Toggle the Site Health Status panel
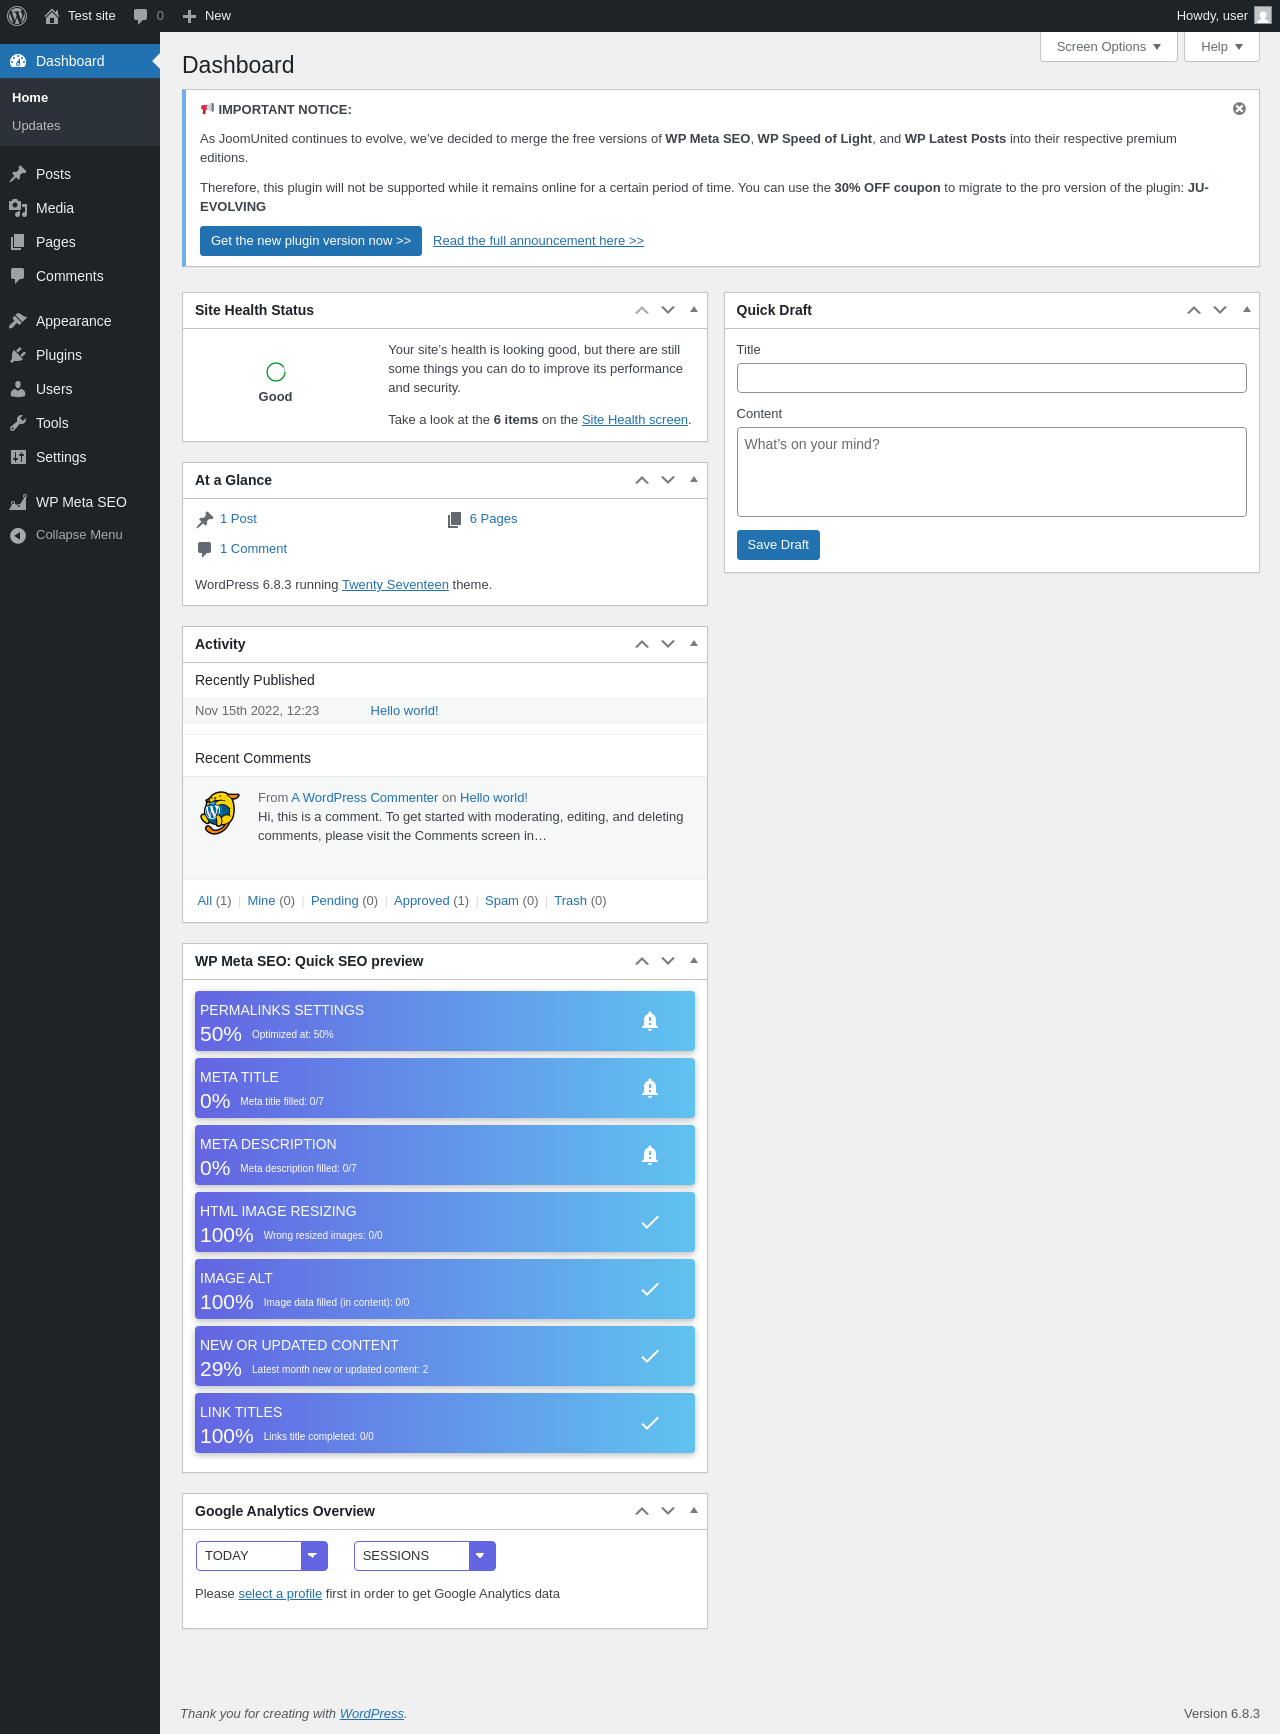Viewport: 1280px width, 1734px height. (x=694, y=310)
